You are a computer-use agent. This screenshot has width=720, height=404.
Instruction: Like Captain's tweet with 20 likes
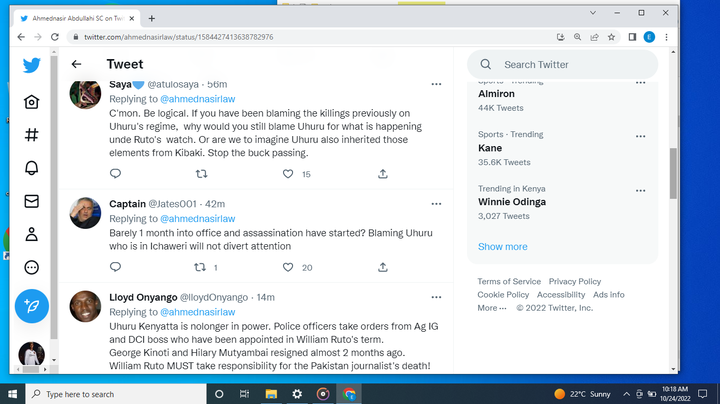287,267
